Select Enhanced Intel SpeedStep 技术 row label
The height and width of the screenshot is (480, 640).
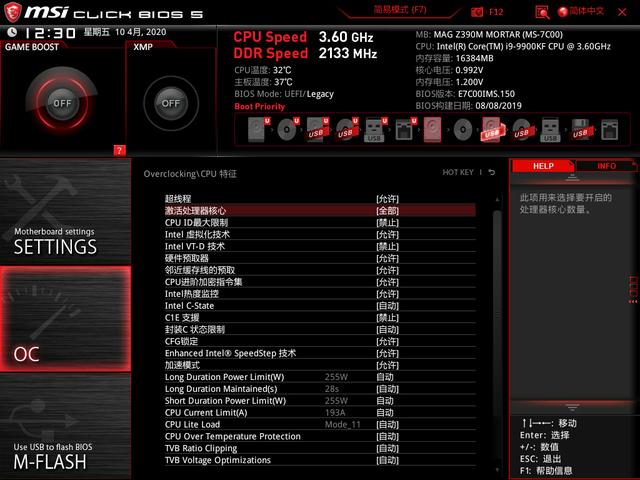pyautogui.click(x=230, y=353)
